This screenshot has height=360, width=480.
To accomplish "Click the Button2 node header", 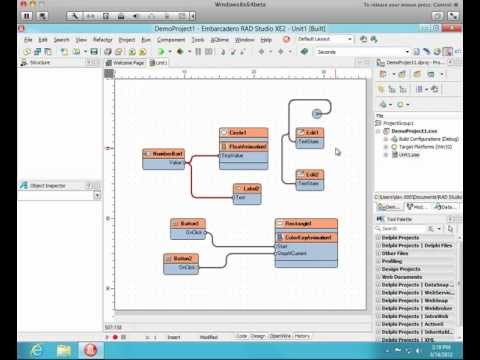I will point(181,259).
